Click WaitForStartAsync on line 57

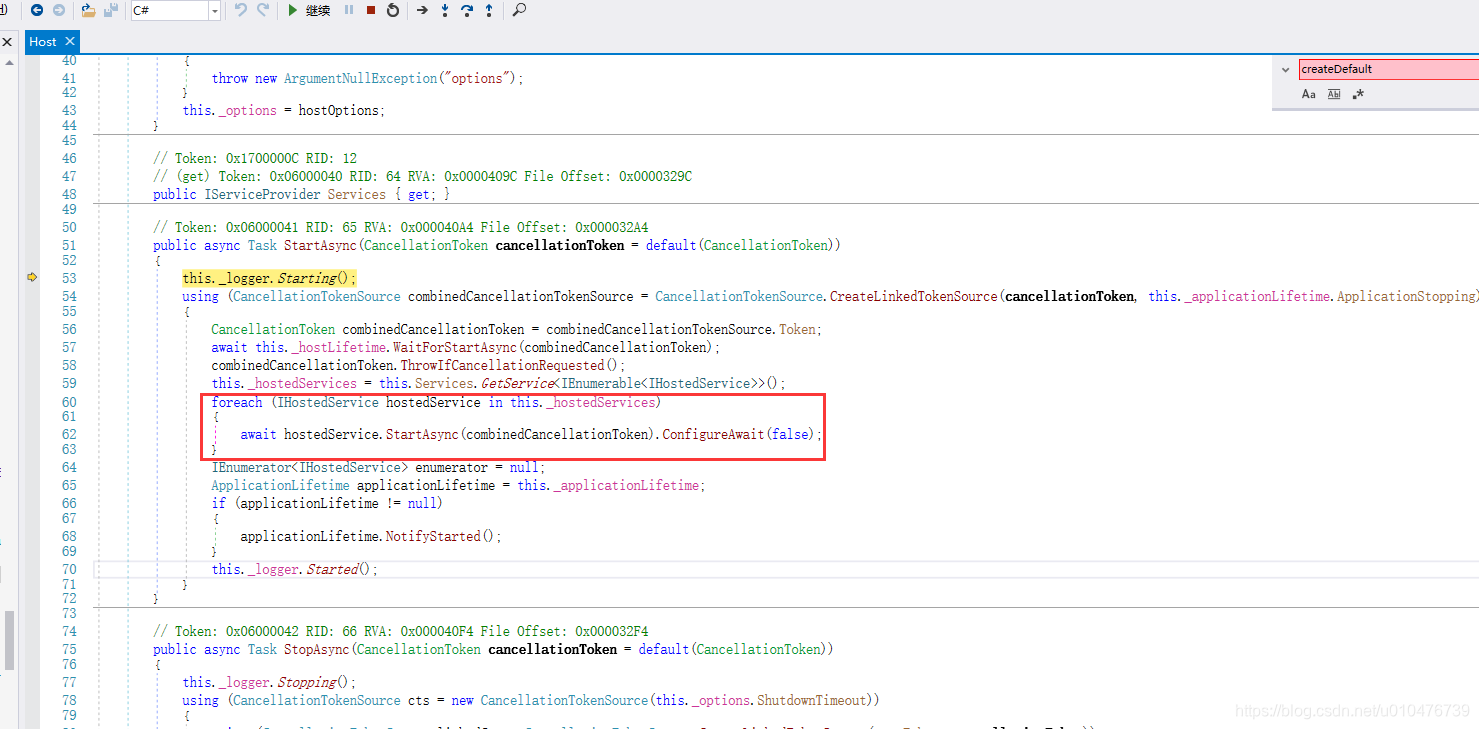click(452, 347)
